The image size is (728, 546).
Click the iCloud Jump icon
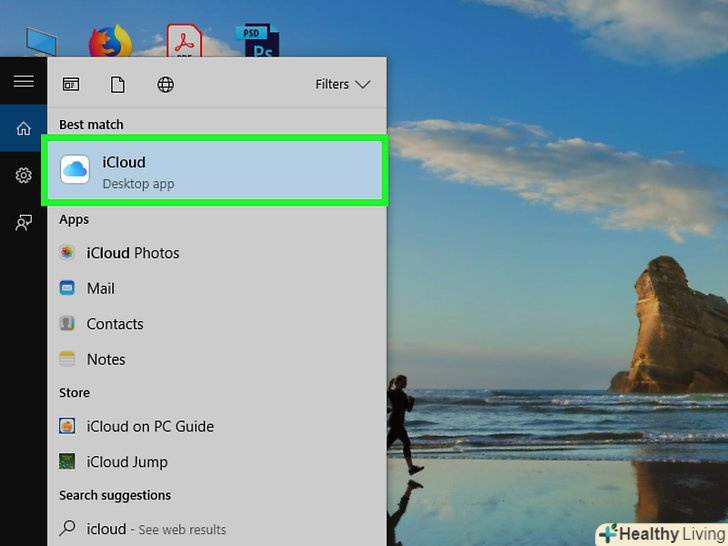(67, 462)
